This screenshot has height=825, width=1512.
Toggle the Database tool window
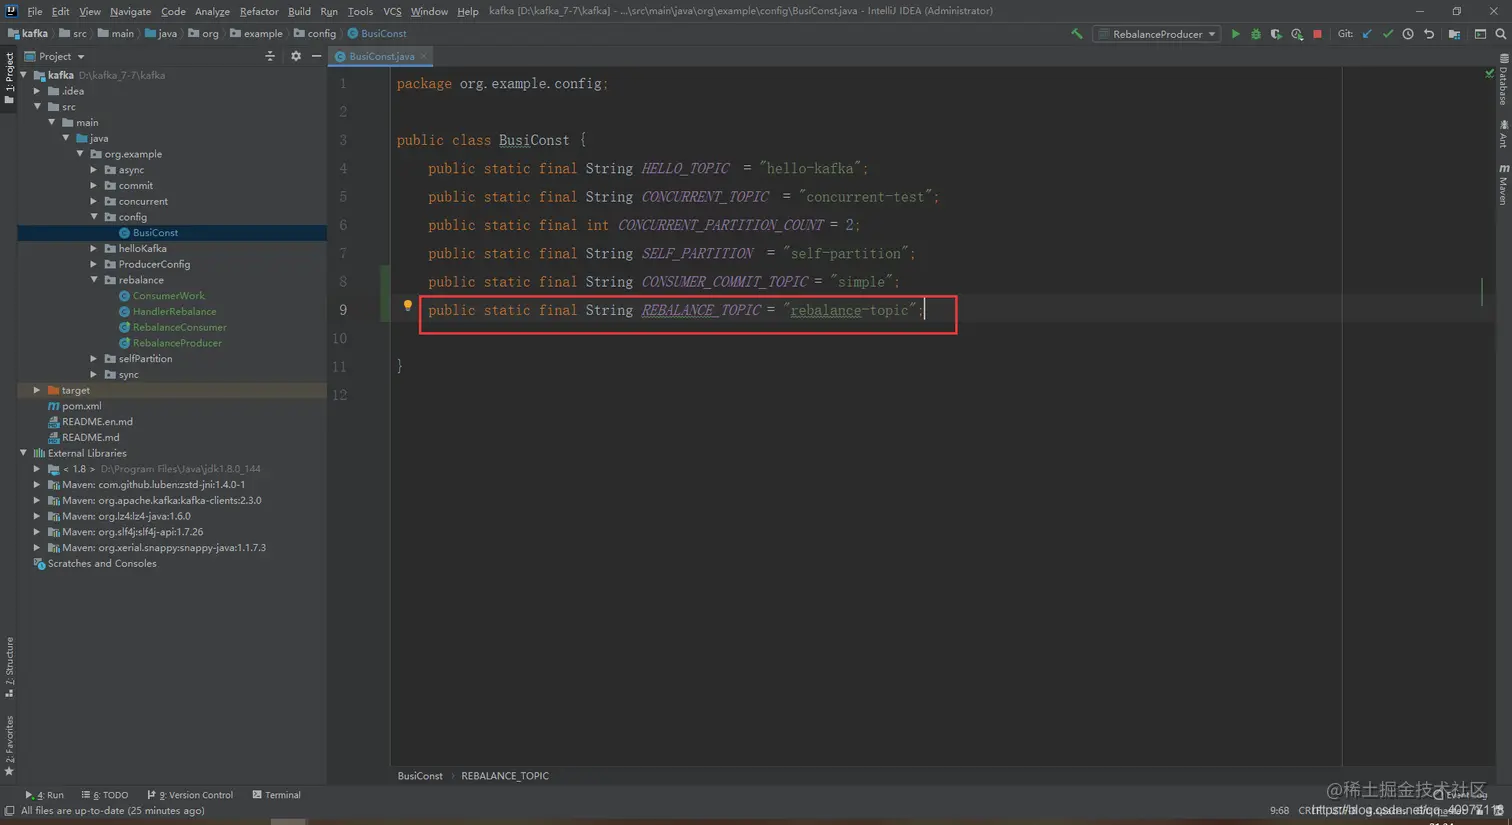point(1503,79)
